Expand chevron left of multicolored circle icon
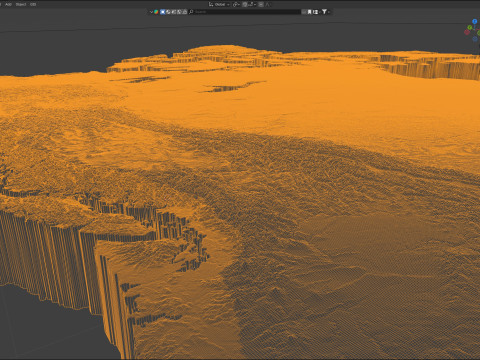Viewport: 480px width, 360px height. coord(151,12)
